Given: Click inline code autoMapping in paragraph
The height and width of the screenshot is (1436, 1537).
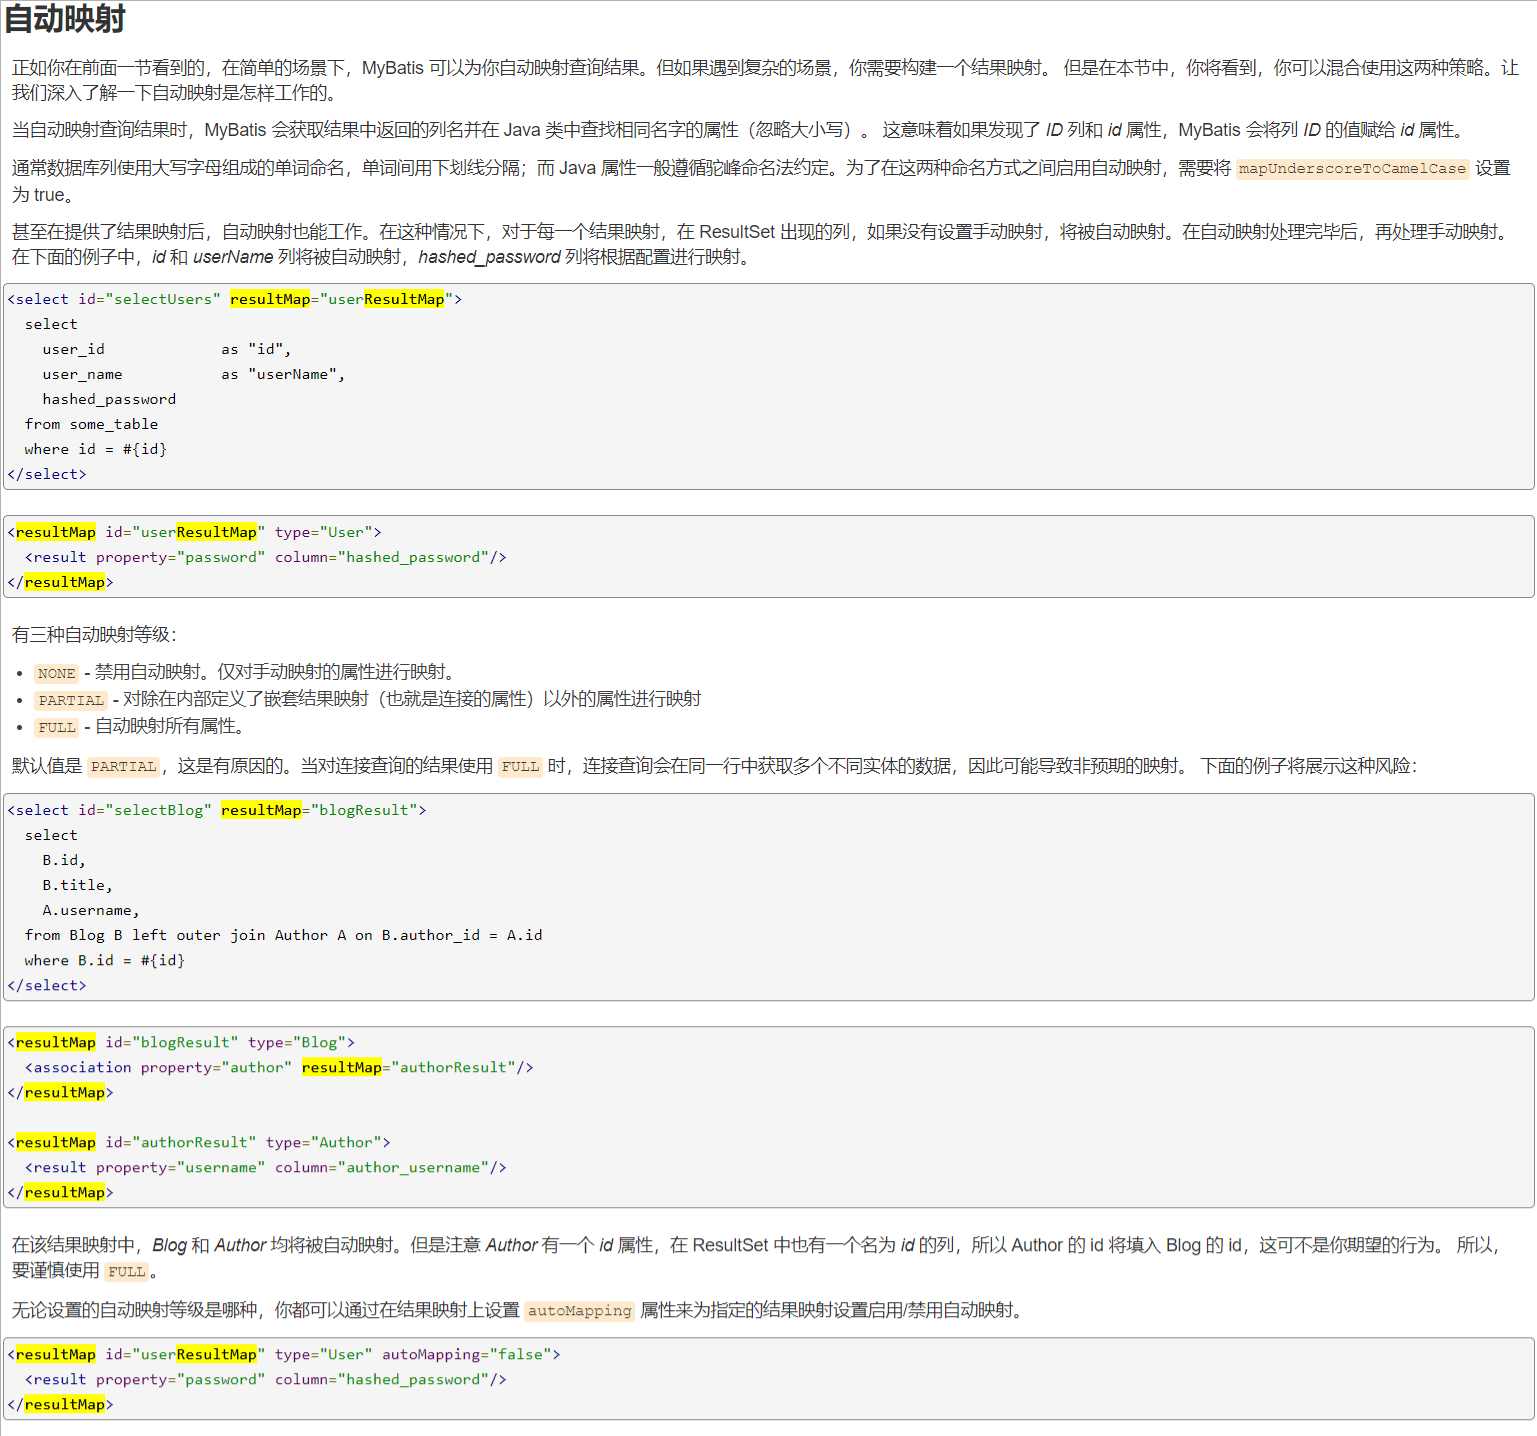Looking at the screenshot, I should point(580,1311).
